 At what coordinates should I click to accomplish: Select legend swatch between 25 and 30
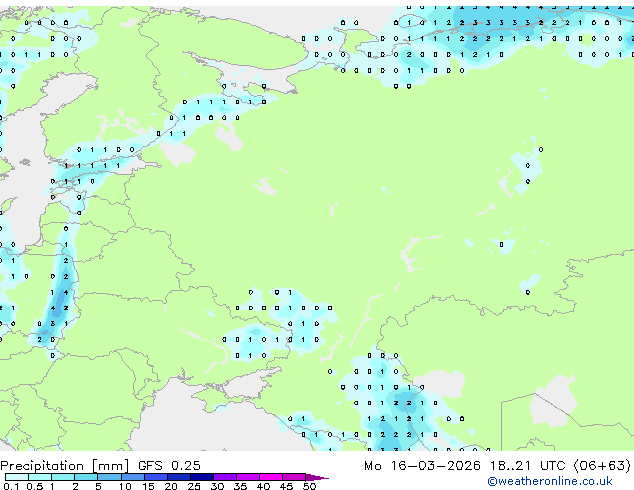202,477
